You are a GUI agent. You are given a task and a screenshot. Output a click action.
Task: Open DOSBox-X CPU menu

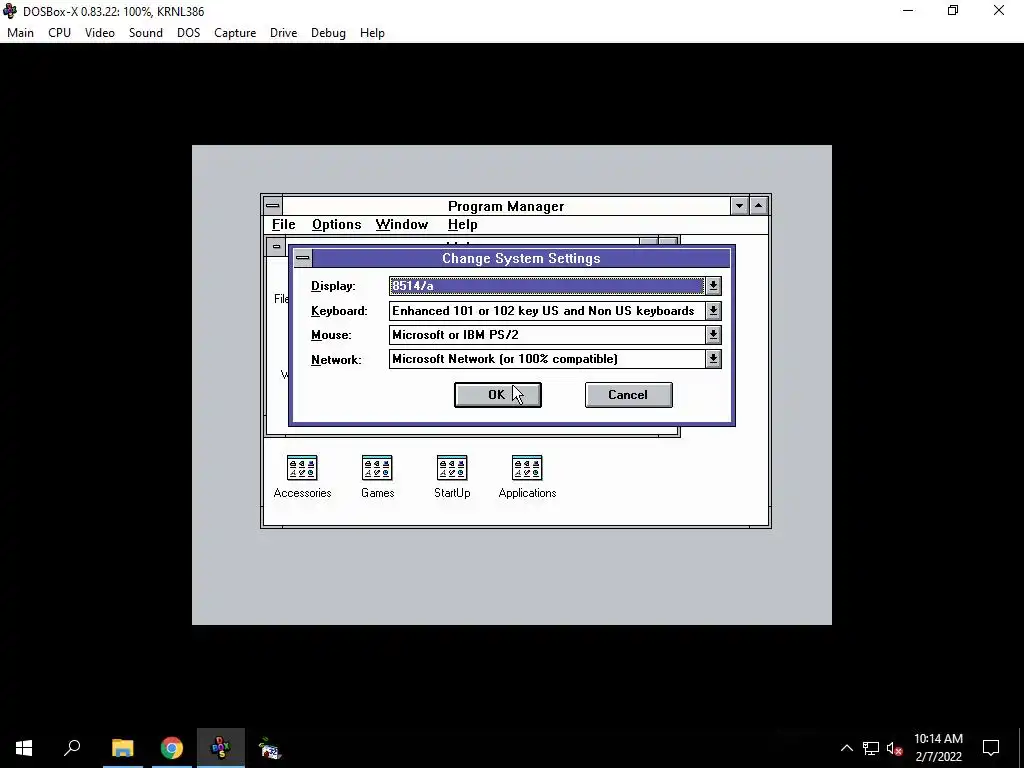(x=59, y=33)
